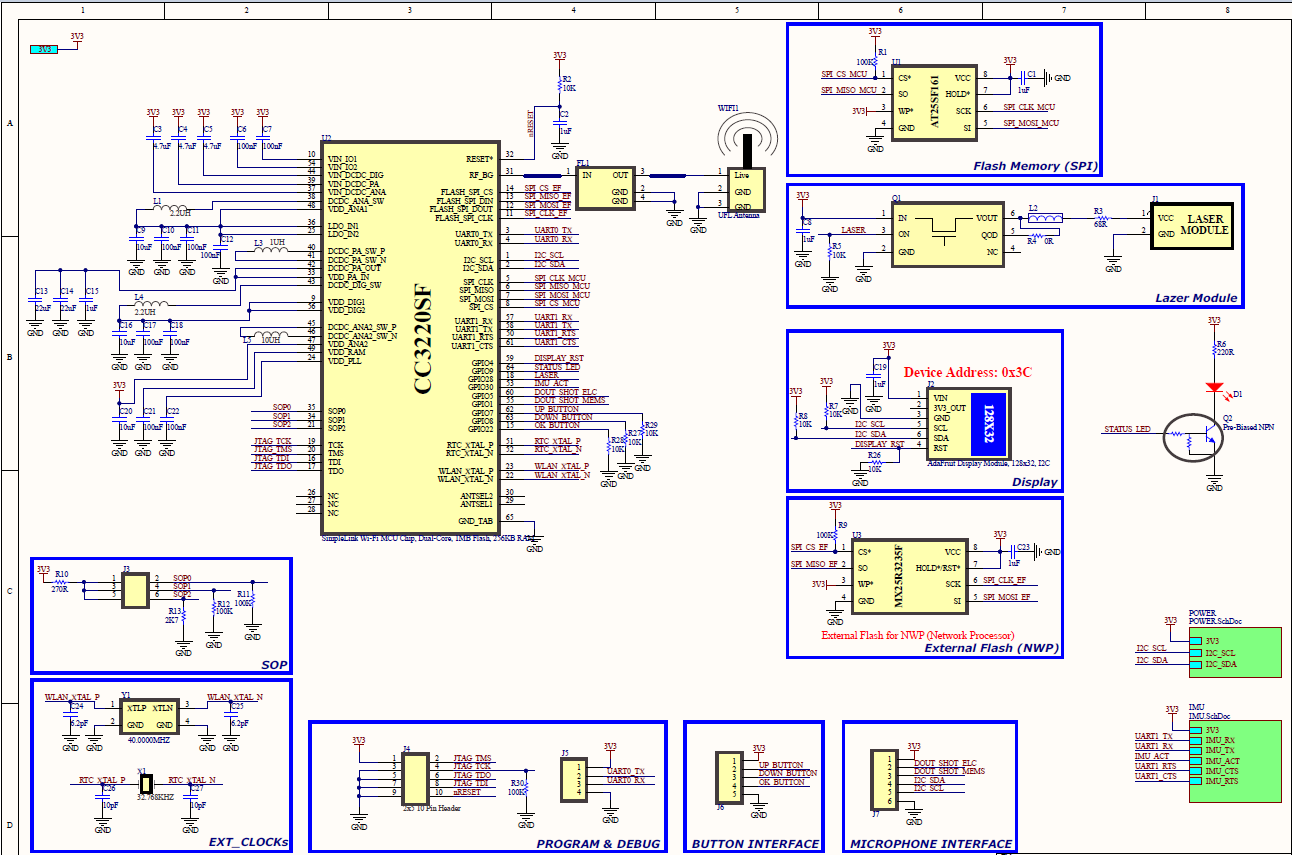Click the cyan 3V3 power port
This screenshot has height=855, width=1292.
coord(43,49)
